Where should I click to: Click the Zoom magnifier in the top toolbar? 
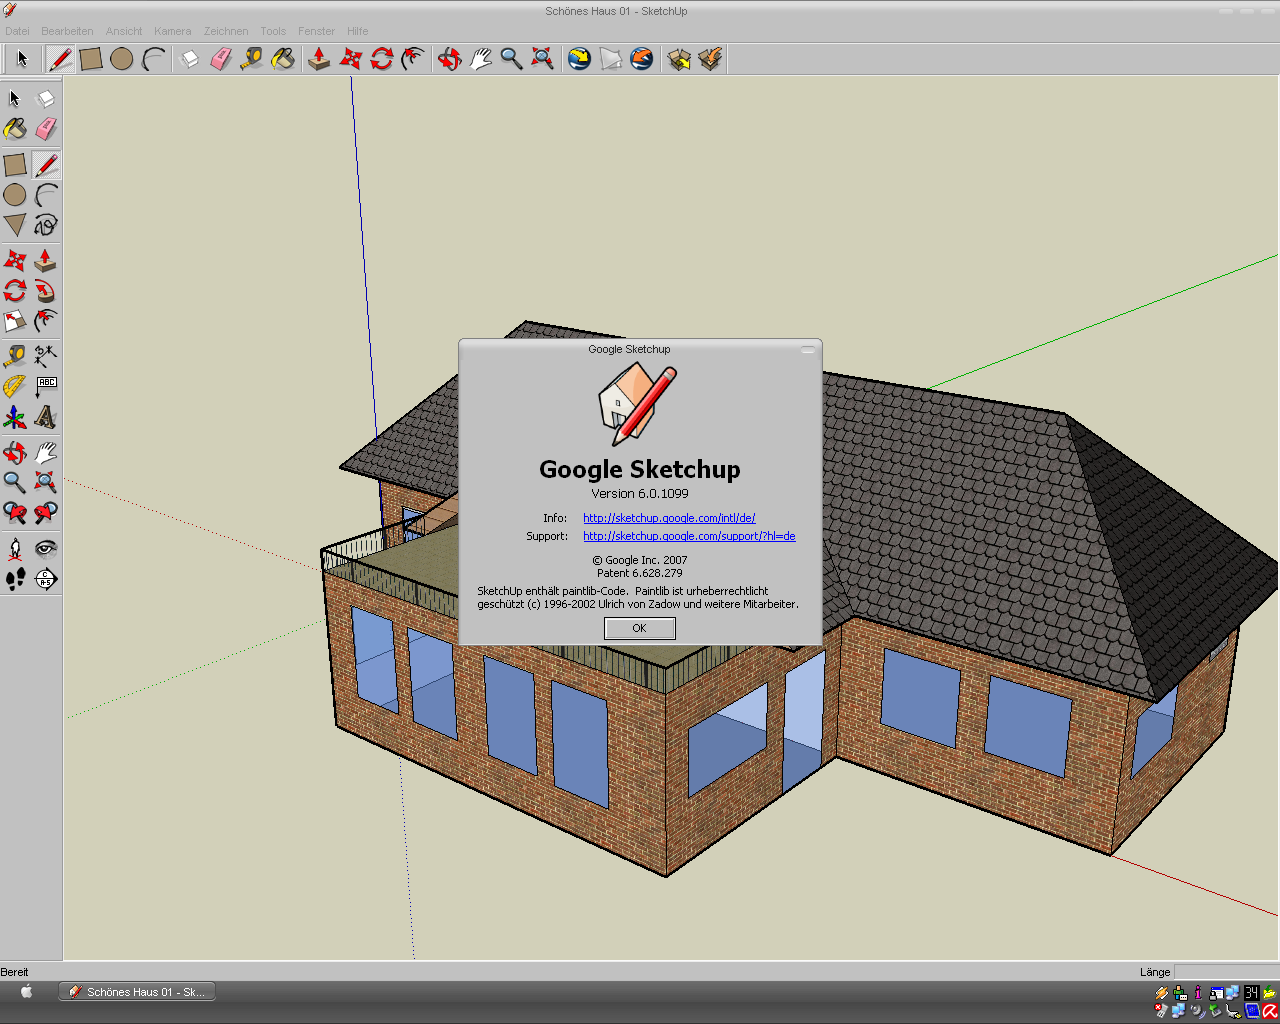click(511, 59)
